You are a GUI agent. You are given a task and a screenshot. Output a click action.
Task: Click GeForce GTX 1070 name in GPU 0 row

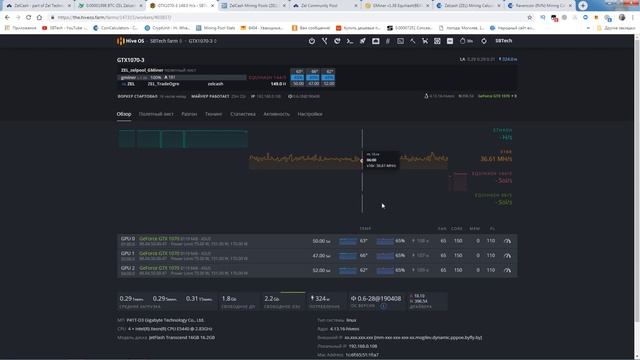tap(159, 238)
